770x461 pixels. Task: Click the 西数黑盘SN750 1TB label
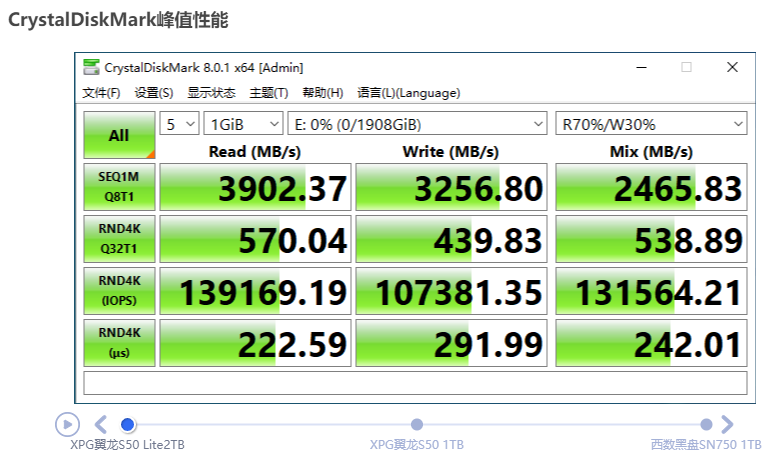[x=706, y=445]
